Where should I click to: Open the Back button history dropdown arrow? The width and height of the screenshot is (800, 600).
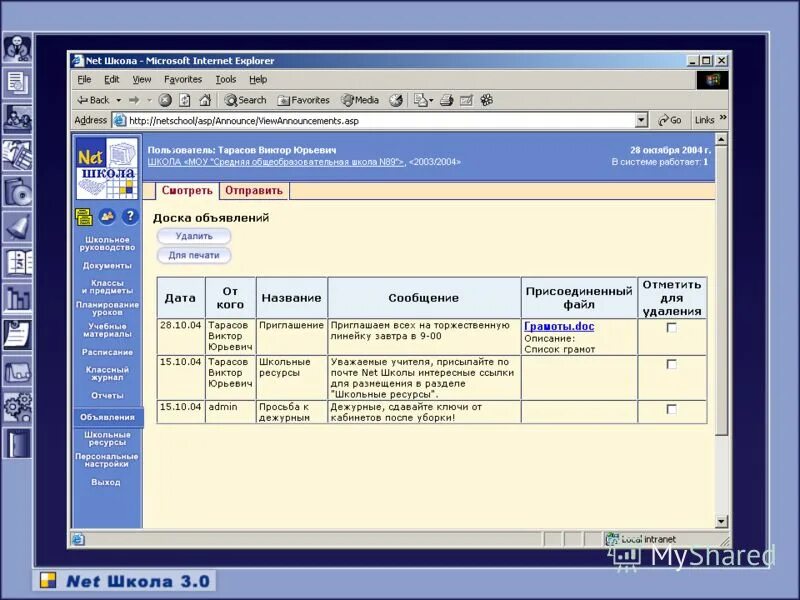click(x=119, y=100)
